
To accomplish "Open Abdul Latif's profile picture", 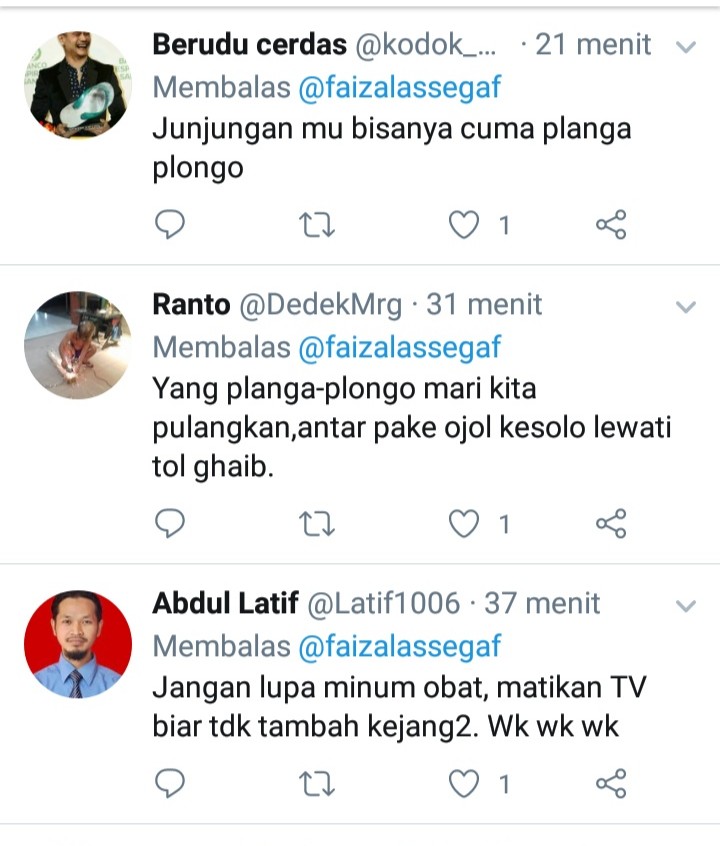I will pos(78,644).
